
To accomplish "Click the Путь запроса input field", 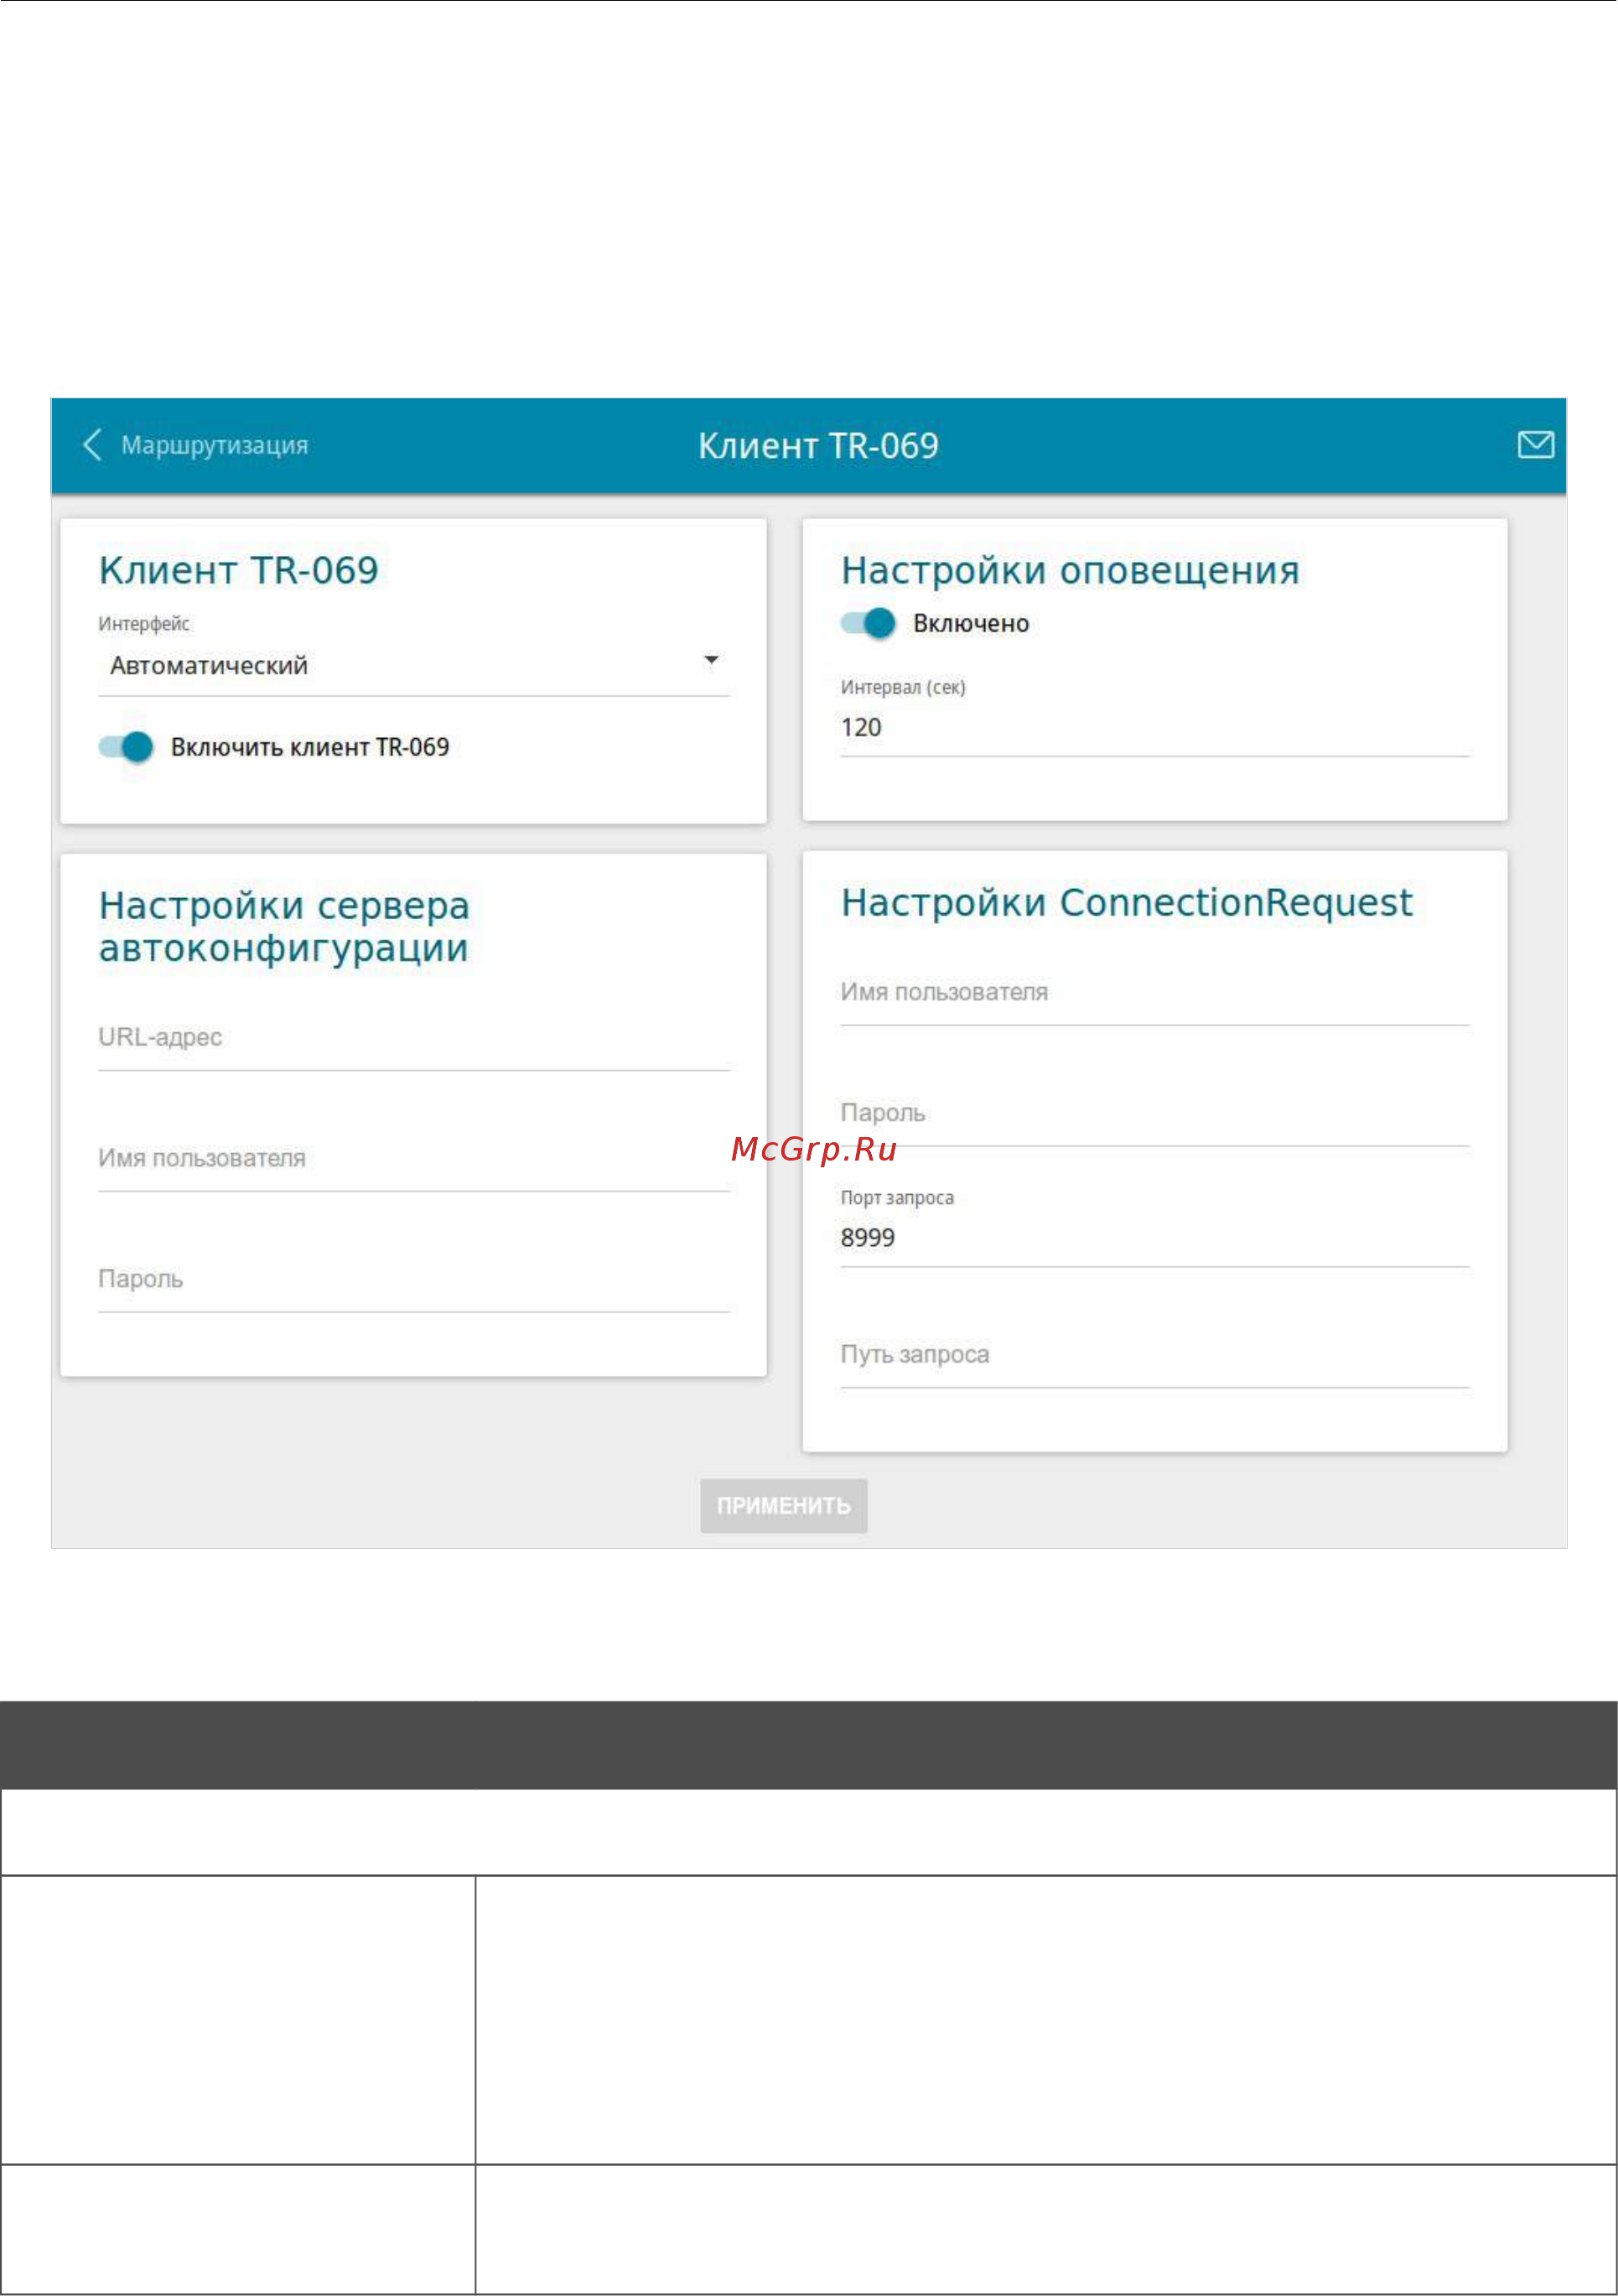I will coord(1155,1356).
